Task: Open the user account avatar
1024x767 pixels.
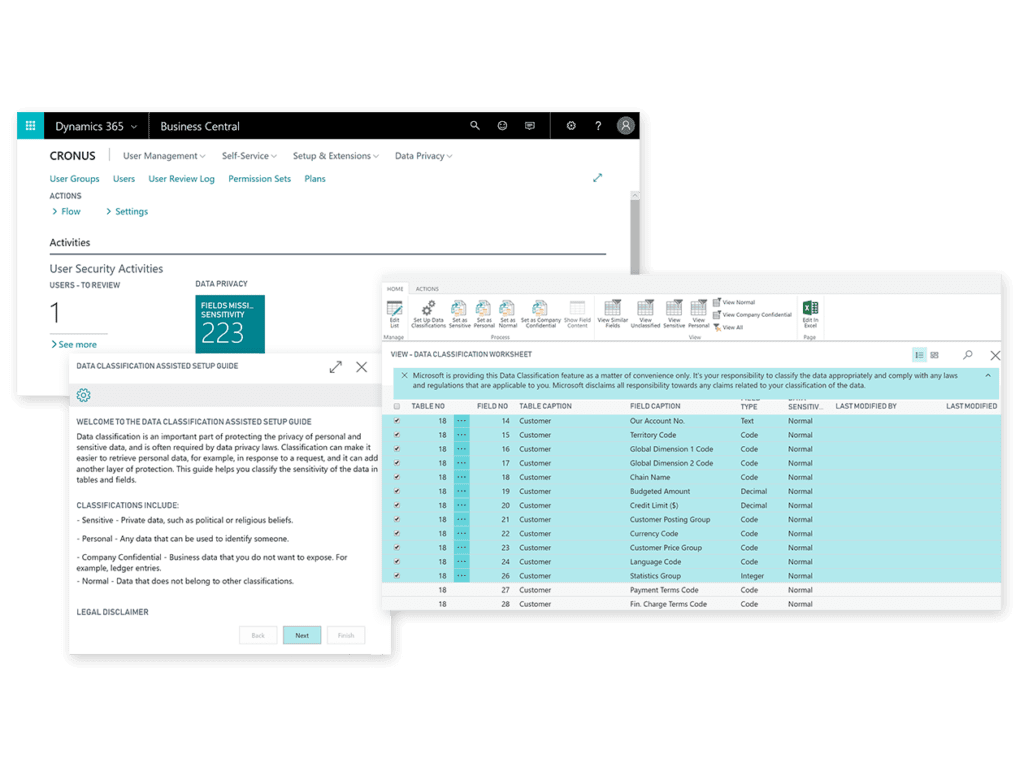Action: [x=626, y=125]
